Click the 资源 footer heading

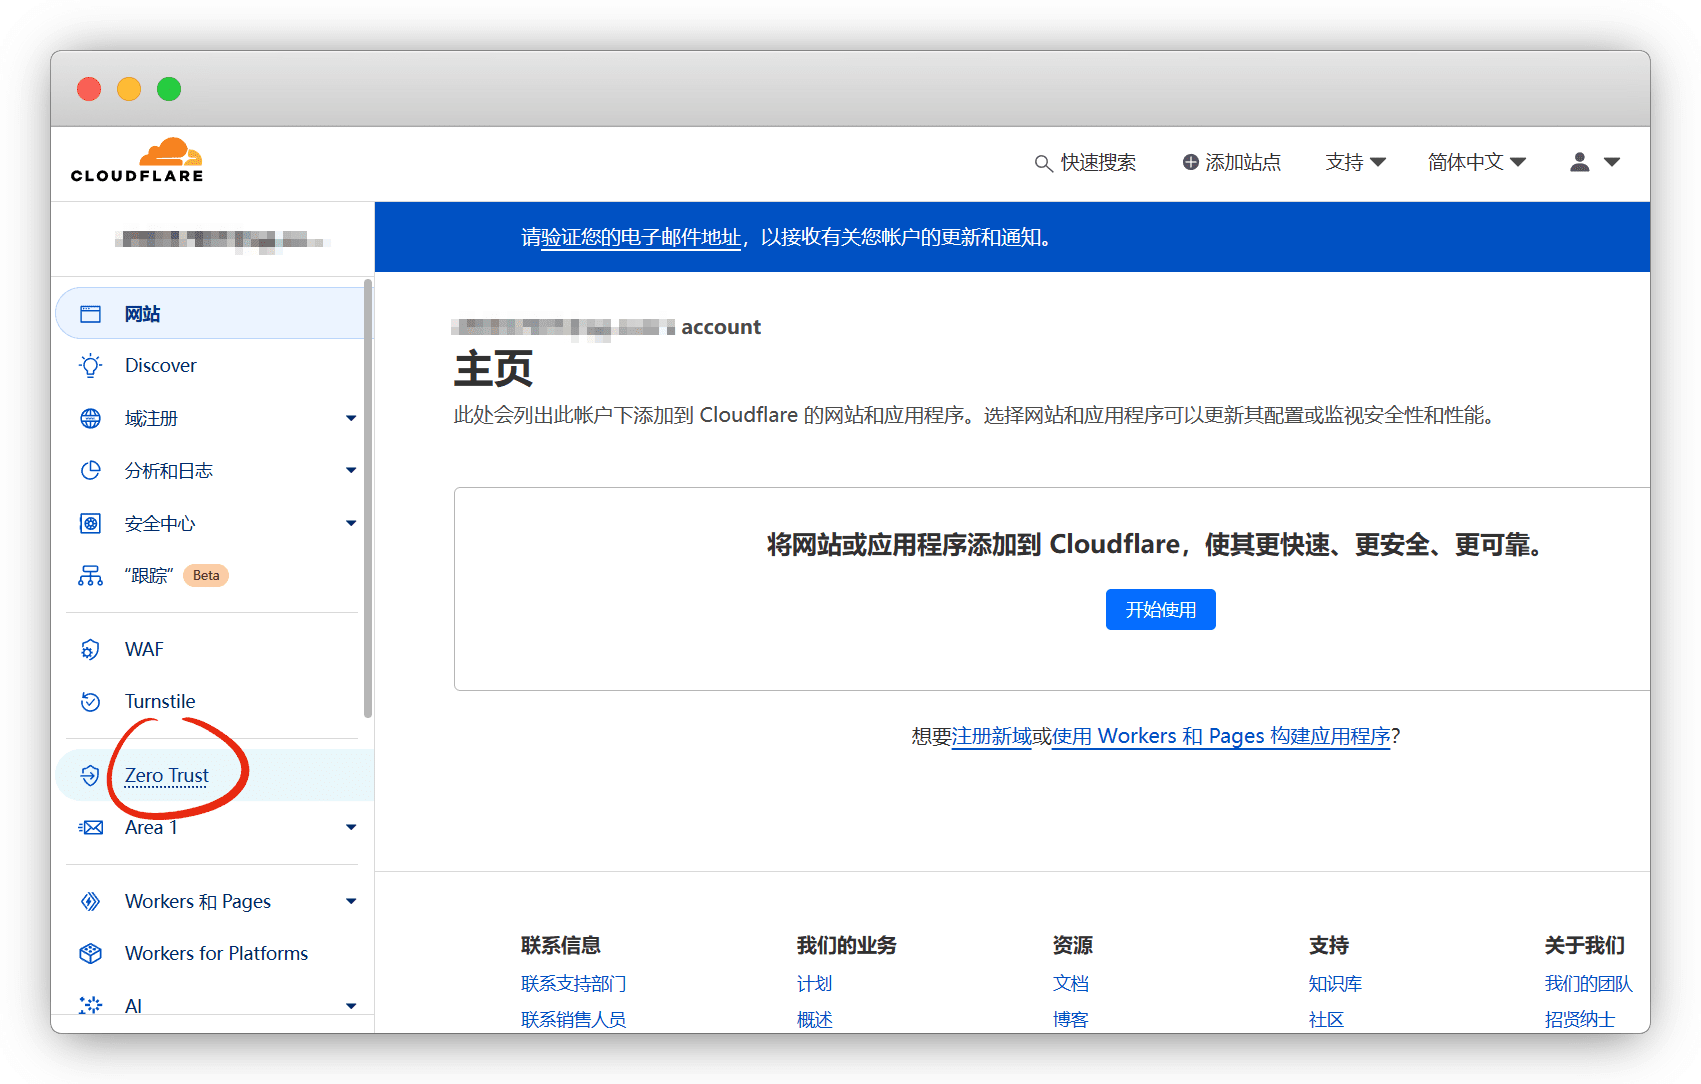[x=1072, y=945]
